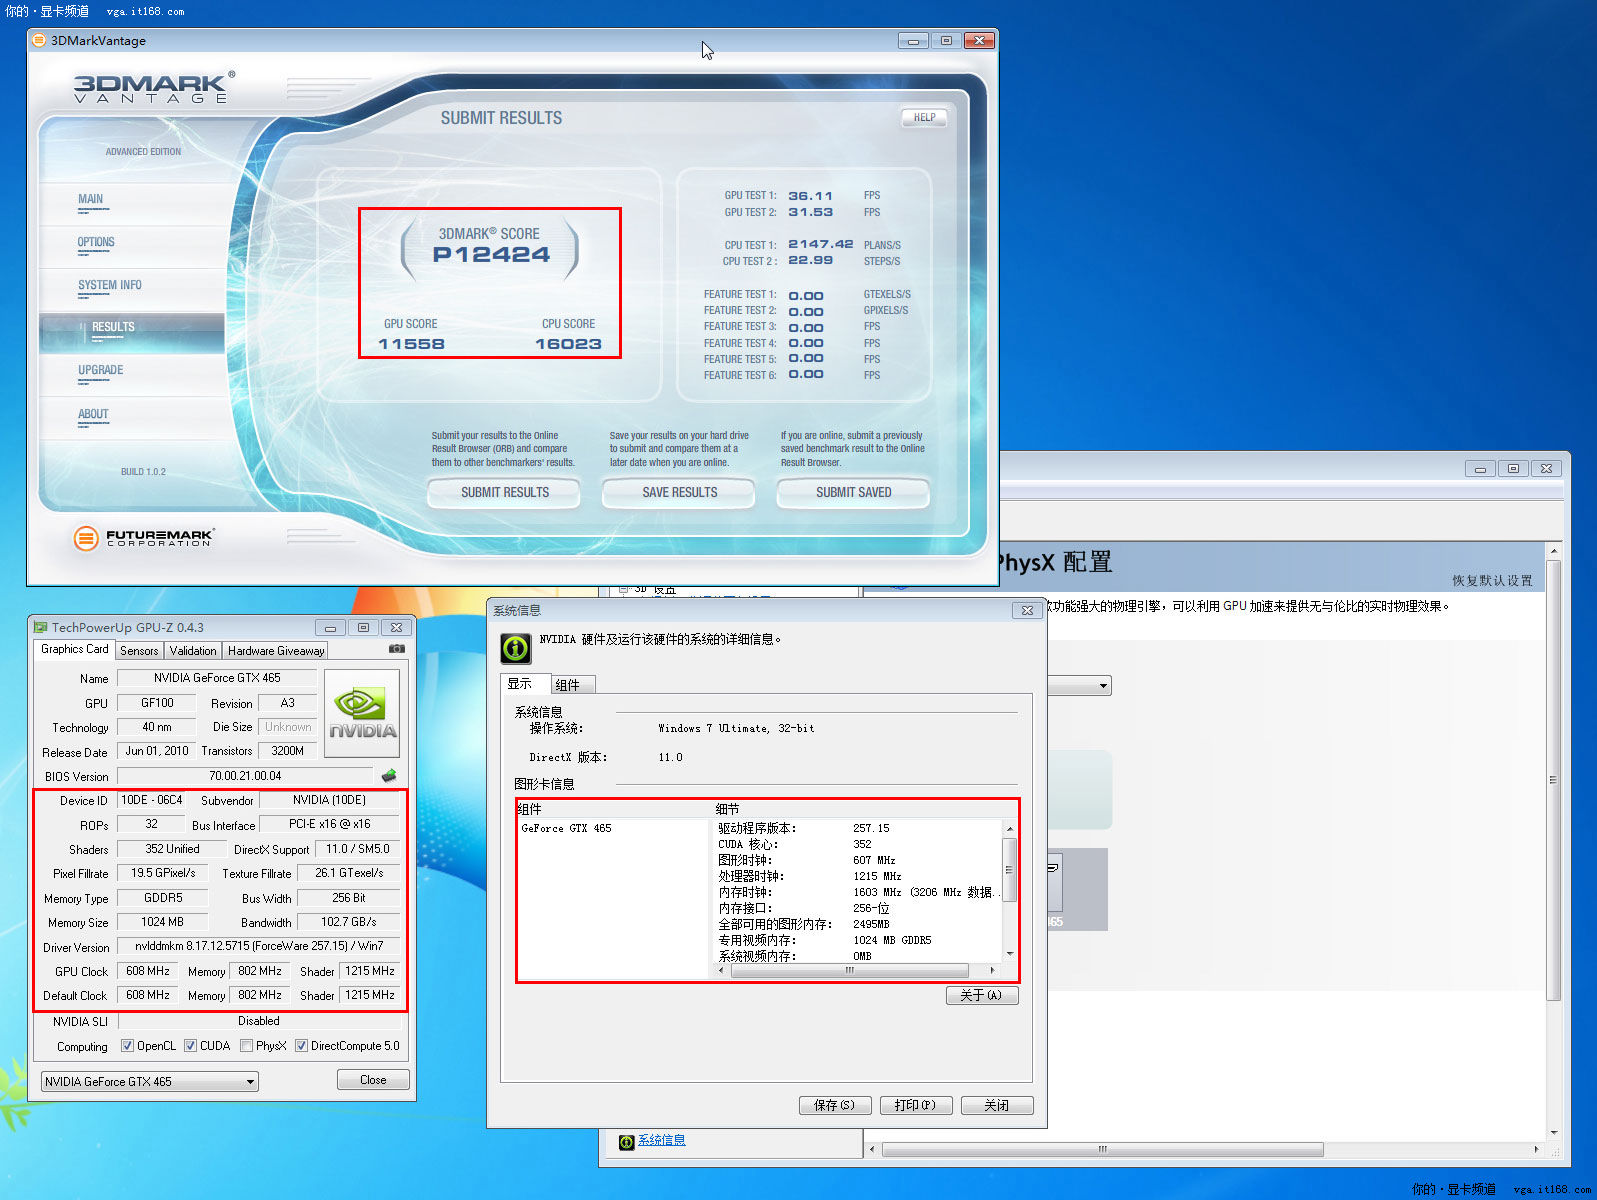Click the Name field NVIDIA GeForce GTX 465
The height and width of the screenshot is (1200, 1597).
point(217,677)
